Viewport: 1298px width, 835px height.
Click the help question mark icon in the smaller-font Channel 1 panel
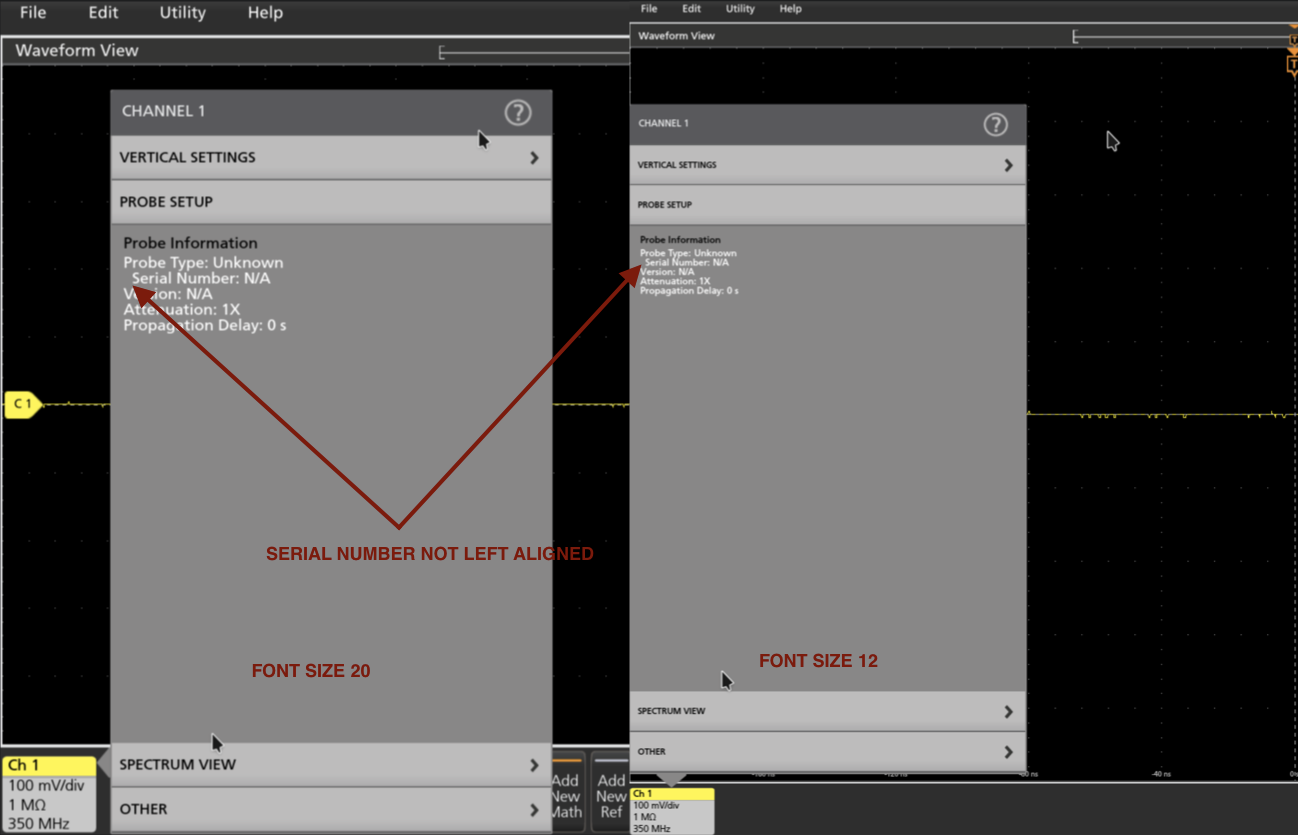tap(995, 124)
